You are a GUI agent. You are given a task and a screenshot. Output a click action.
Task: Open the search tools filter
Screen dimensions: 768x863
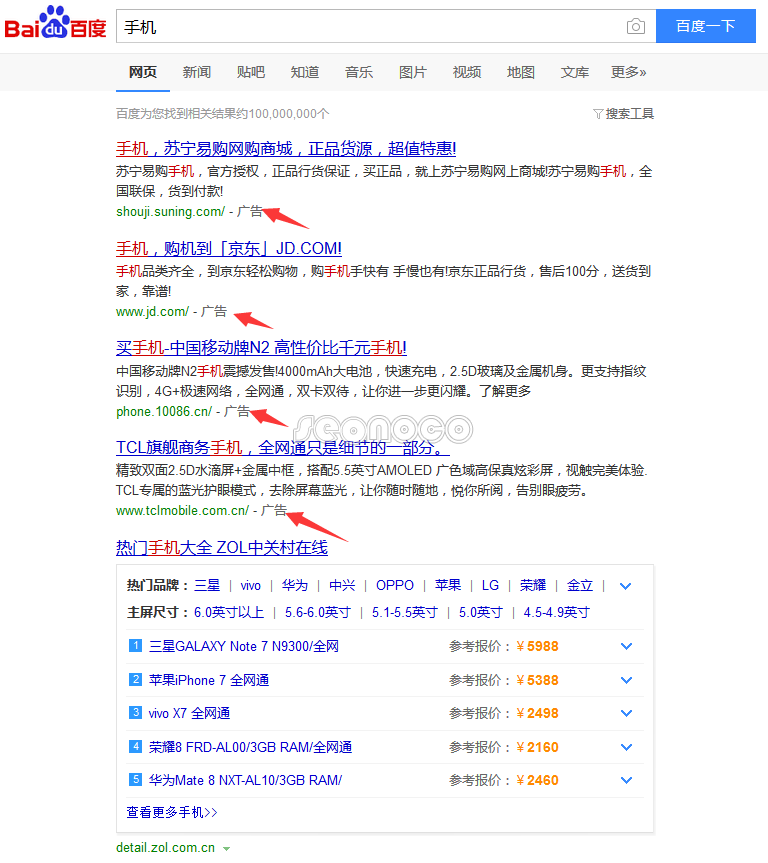(x=623, y=114)
